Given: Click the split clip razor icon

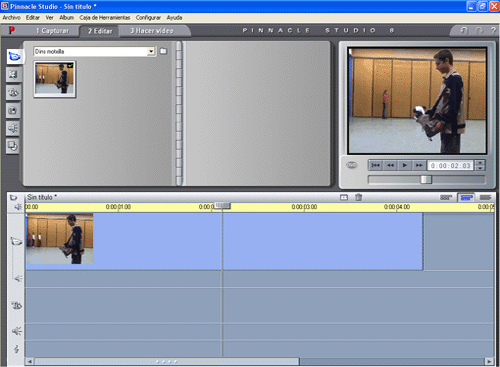Looking at the screenshot, I should pyautogui.click(x=344, y=197).
